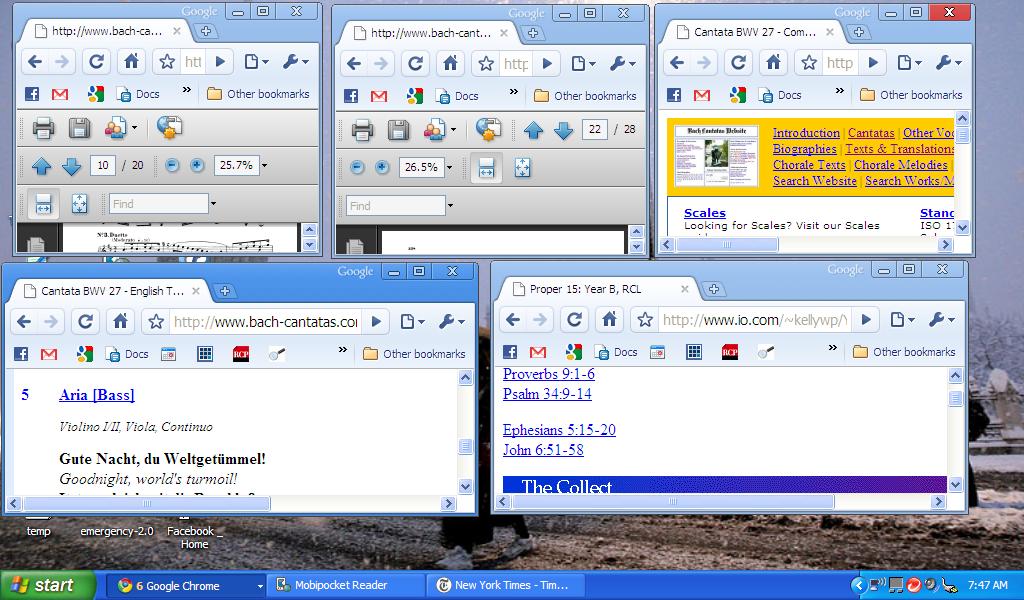Zoom in on the PDF showing 26.5%
1024x600 pixels.
click(x=382, y=168)
